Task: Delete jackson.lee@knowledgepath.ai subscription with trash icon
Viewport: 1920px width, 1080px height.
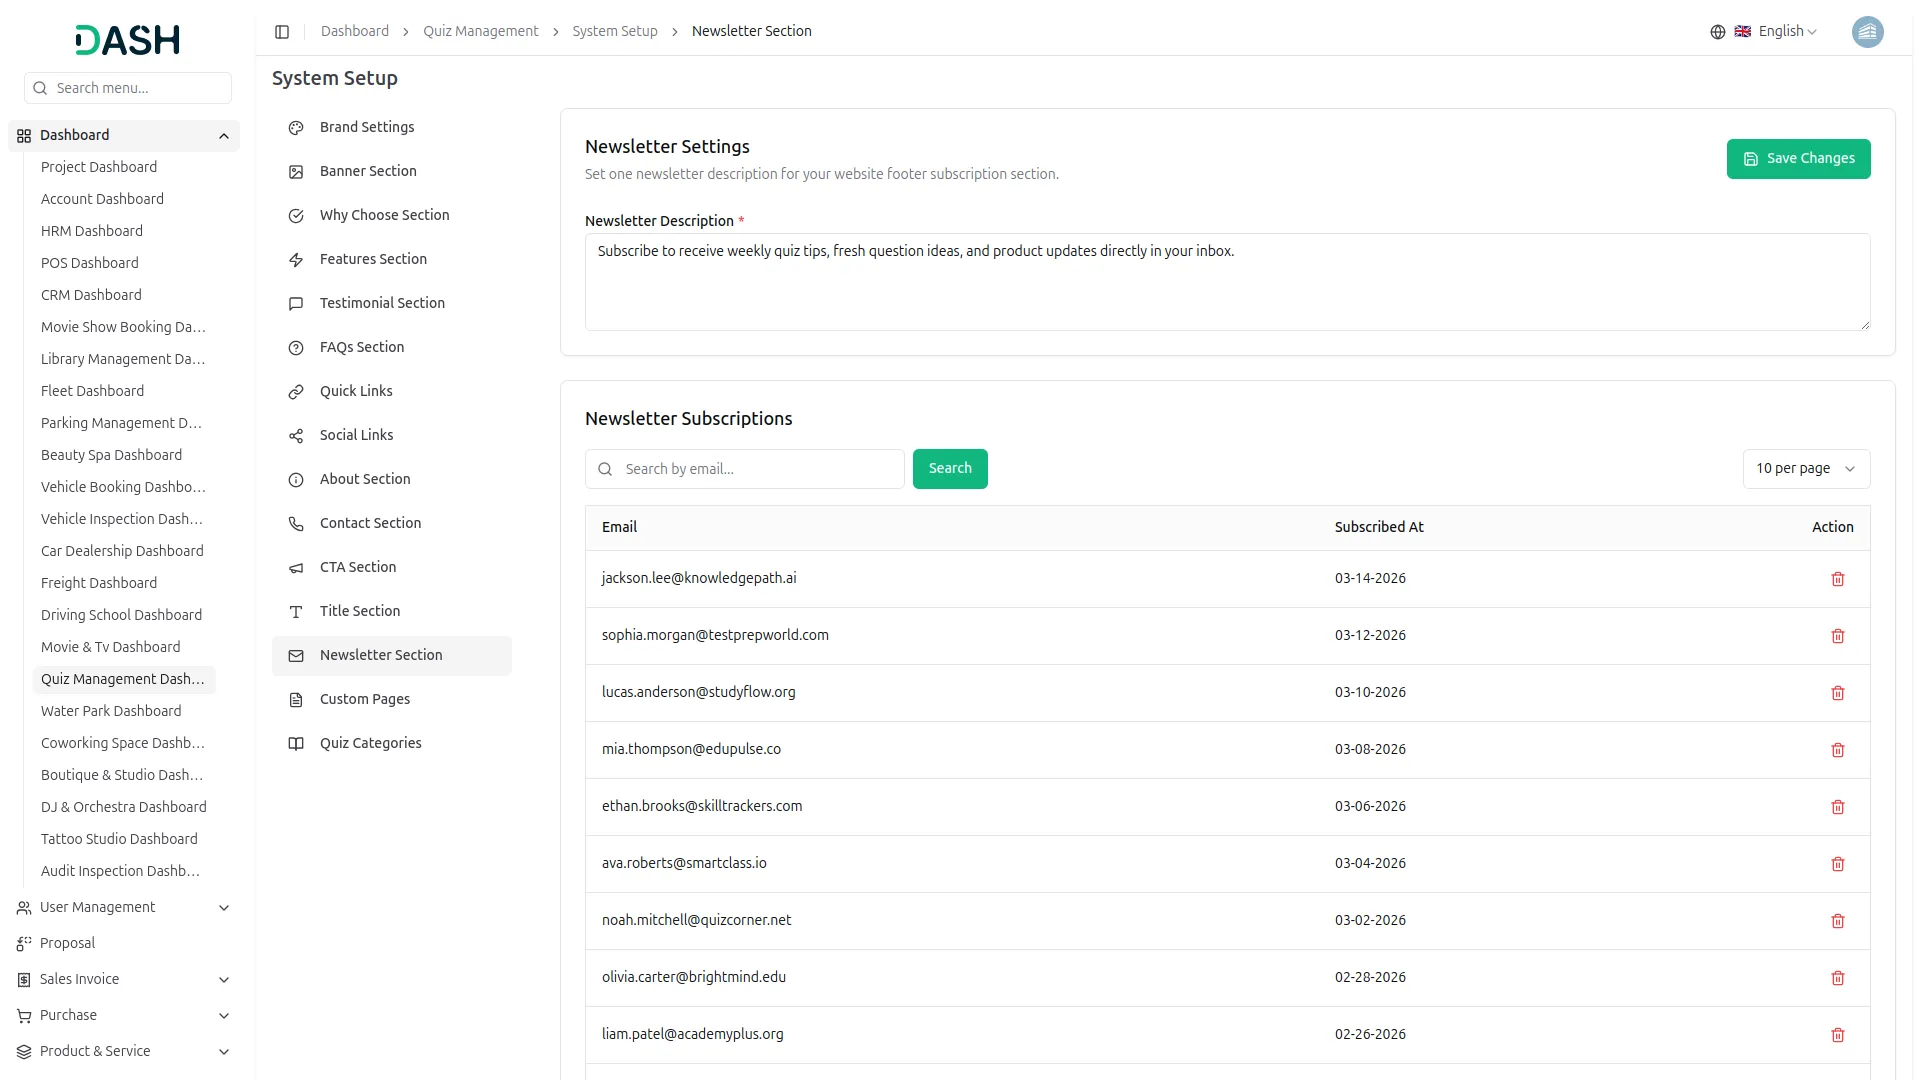Action: tap(1837, 579)
